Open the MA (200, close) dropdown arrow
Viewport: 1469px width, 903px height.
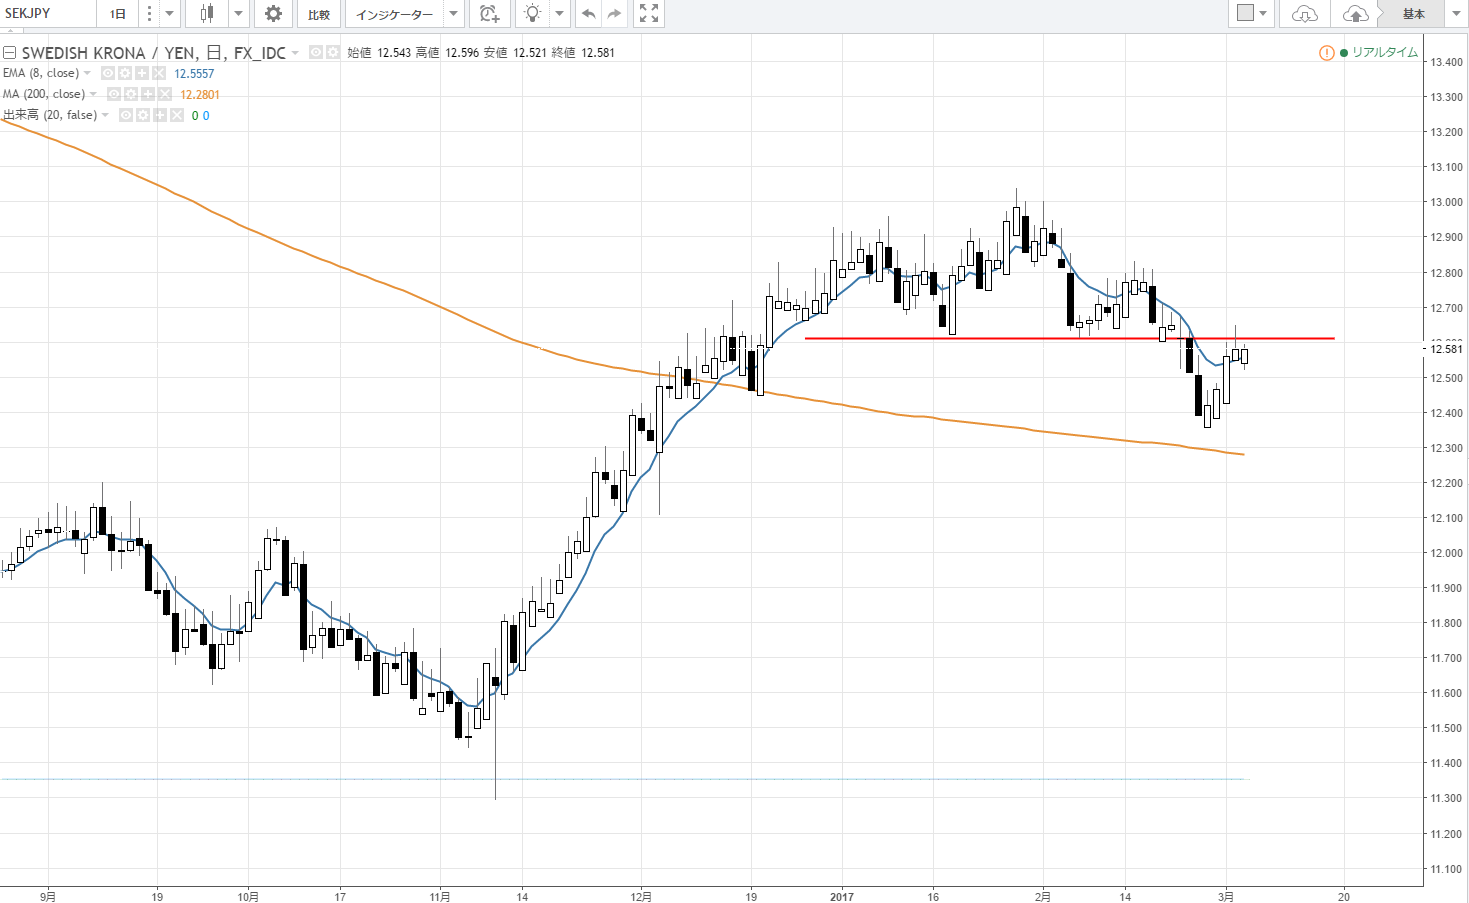[x=93, y=94]
